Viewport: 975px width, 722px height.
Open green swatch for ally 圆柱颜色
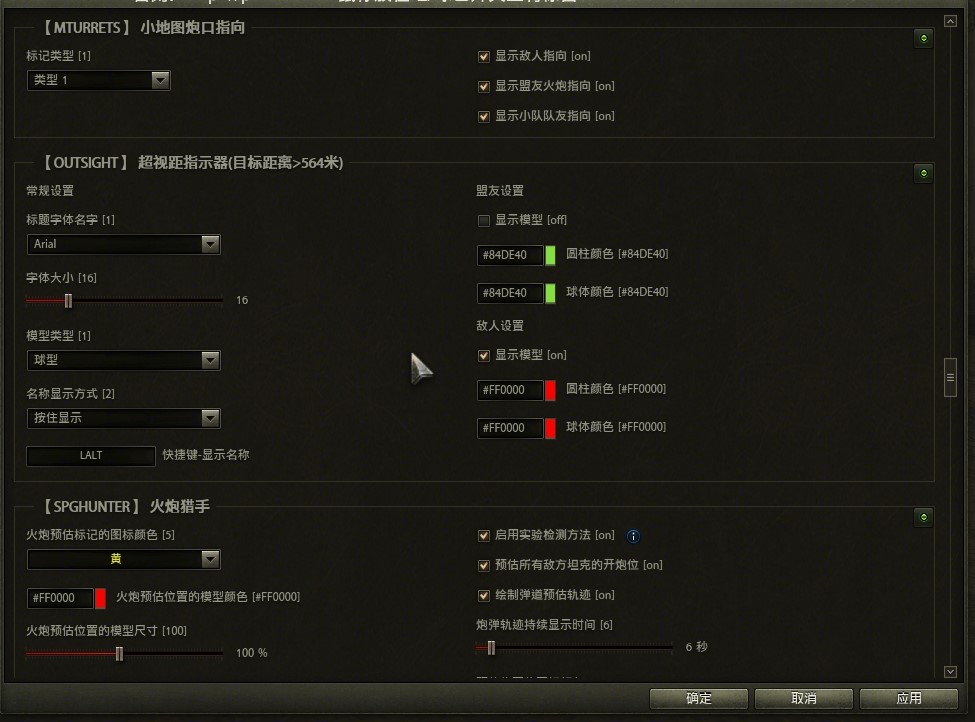coord(550,256)
